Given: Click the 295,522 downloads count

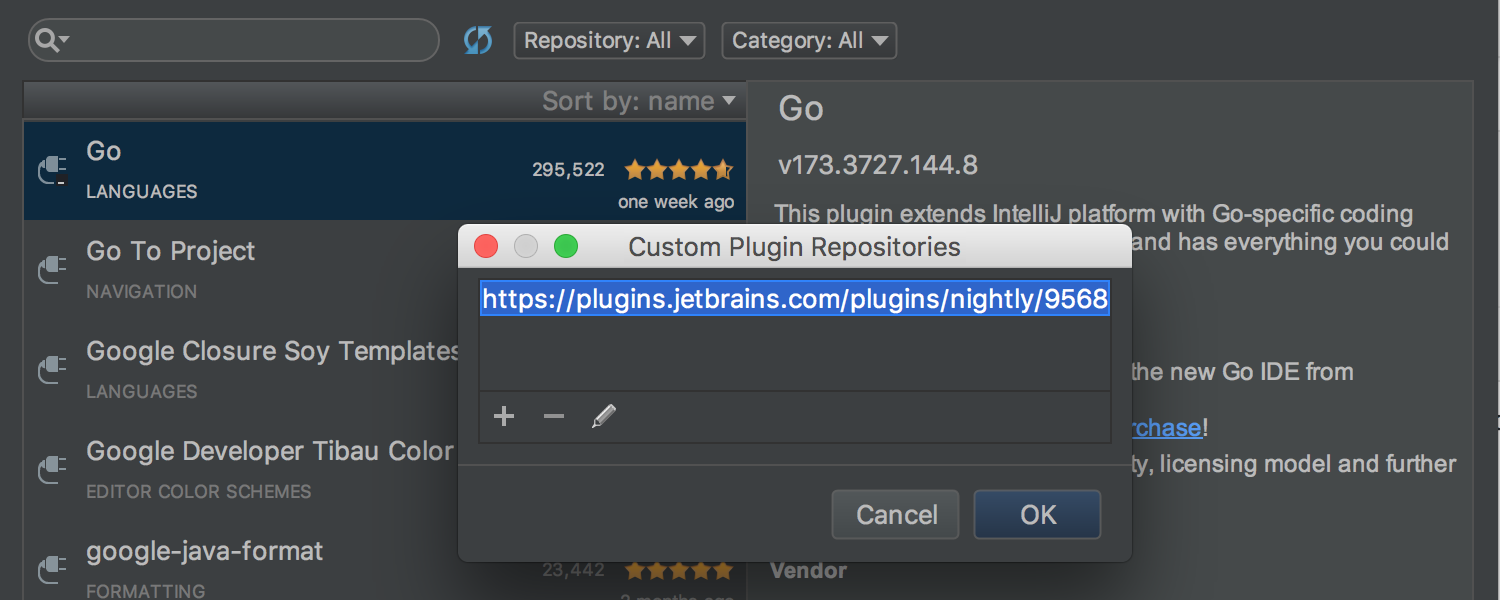Looking at the screenshot, I should [568, 170].
